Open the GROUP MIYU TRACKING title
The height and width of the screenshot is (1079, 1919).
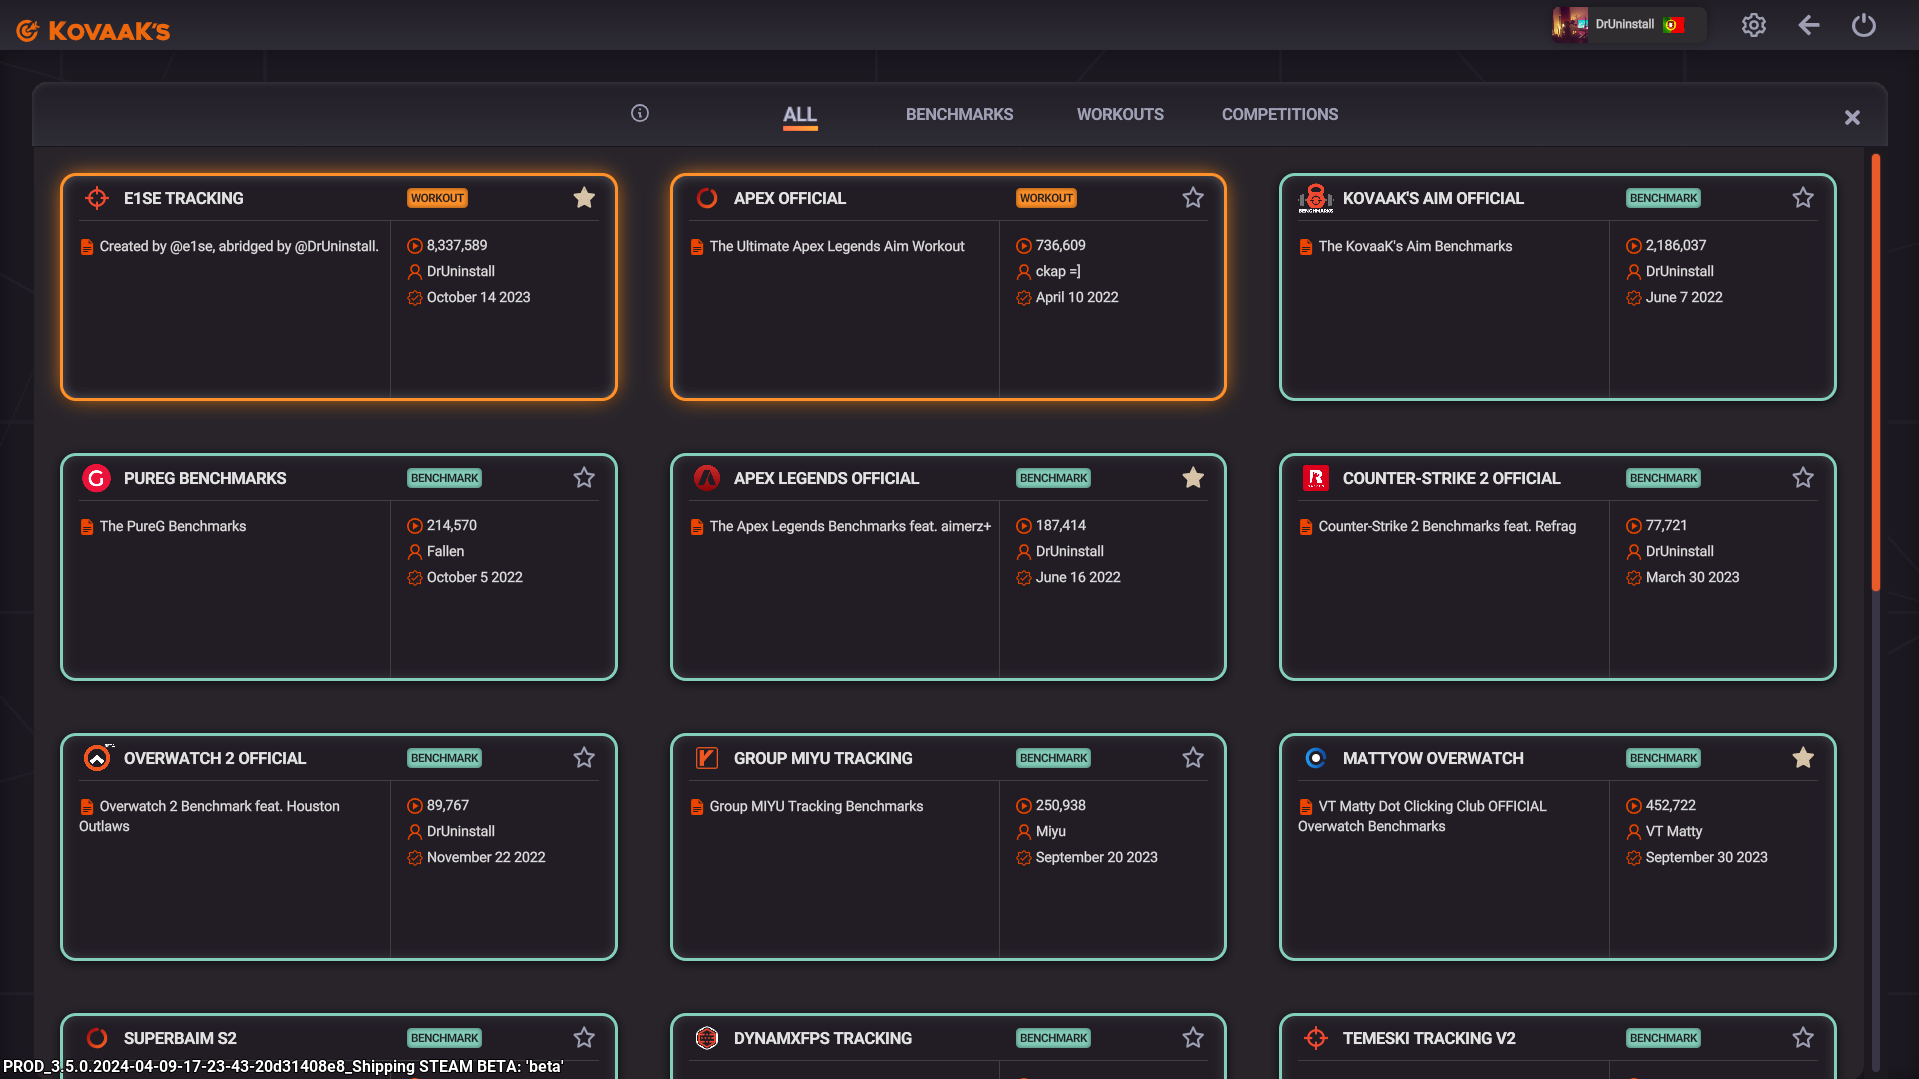(x=822, y=758)
